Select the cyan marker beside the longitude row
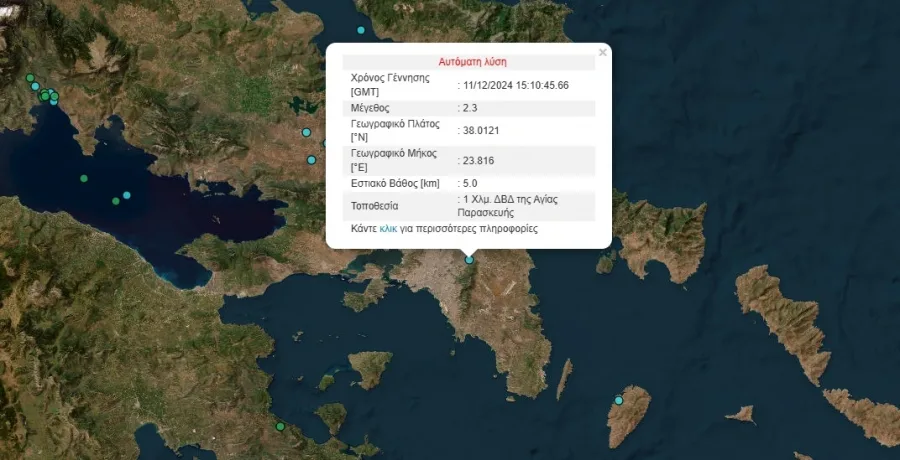 pyautogui.click(x=312, y=160)
